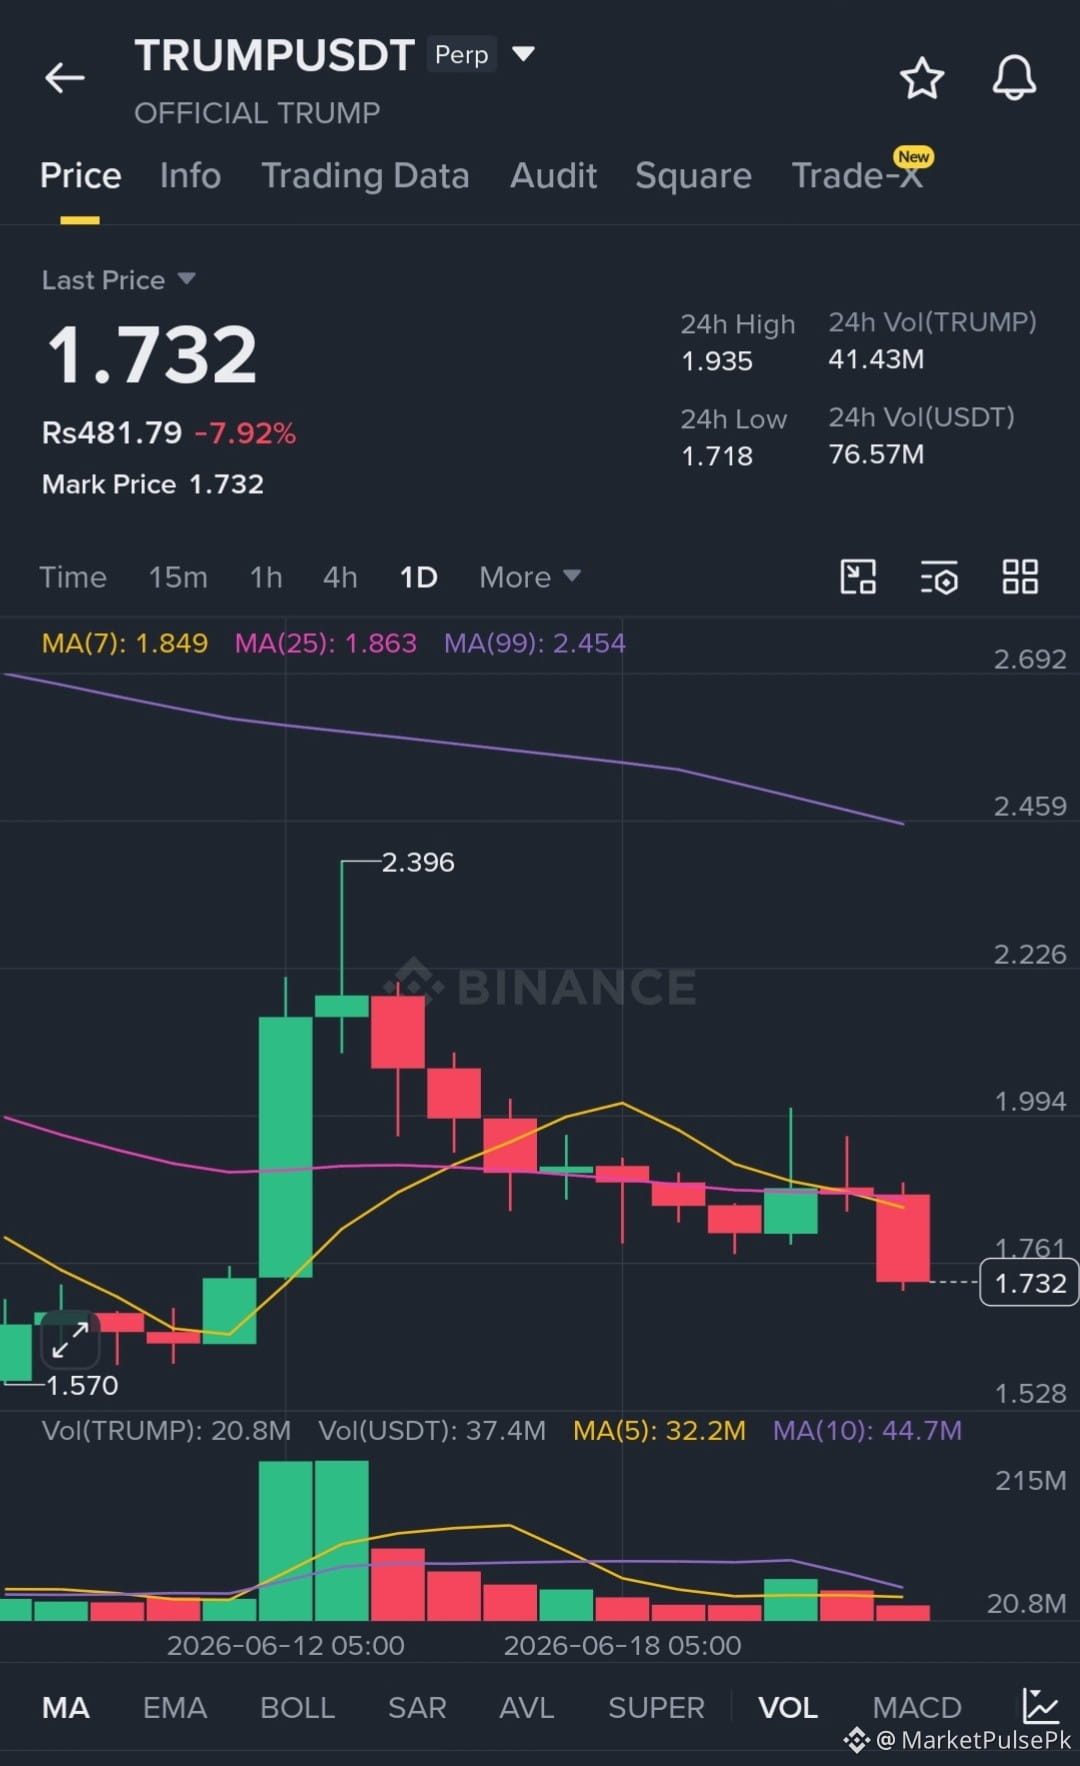Open the chart drawing tools icon

[858, 577]
